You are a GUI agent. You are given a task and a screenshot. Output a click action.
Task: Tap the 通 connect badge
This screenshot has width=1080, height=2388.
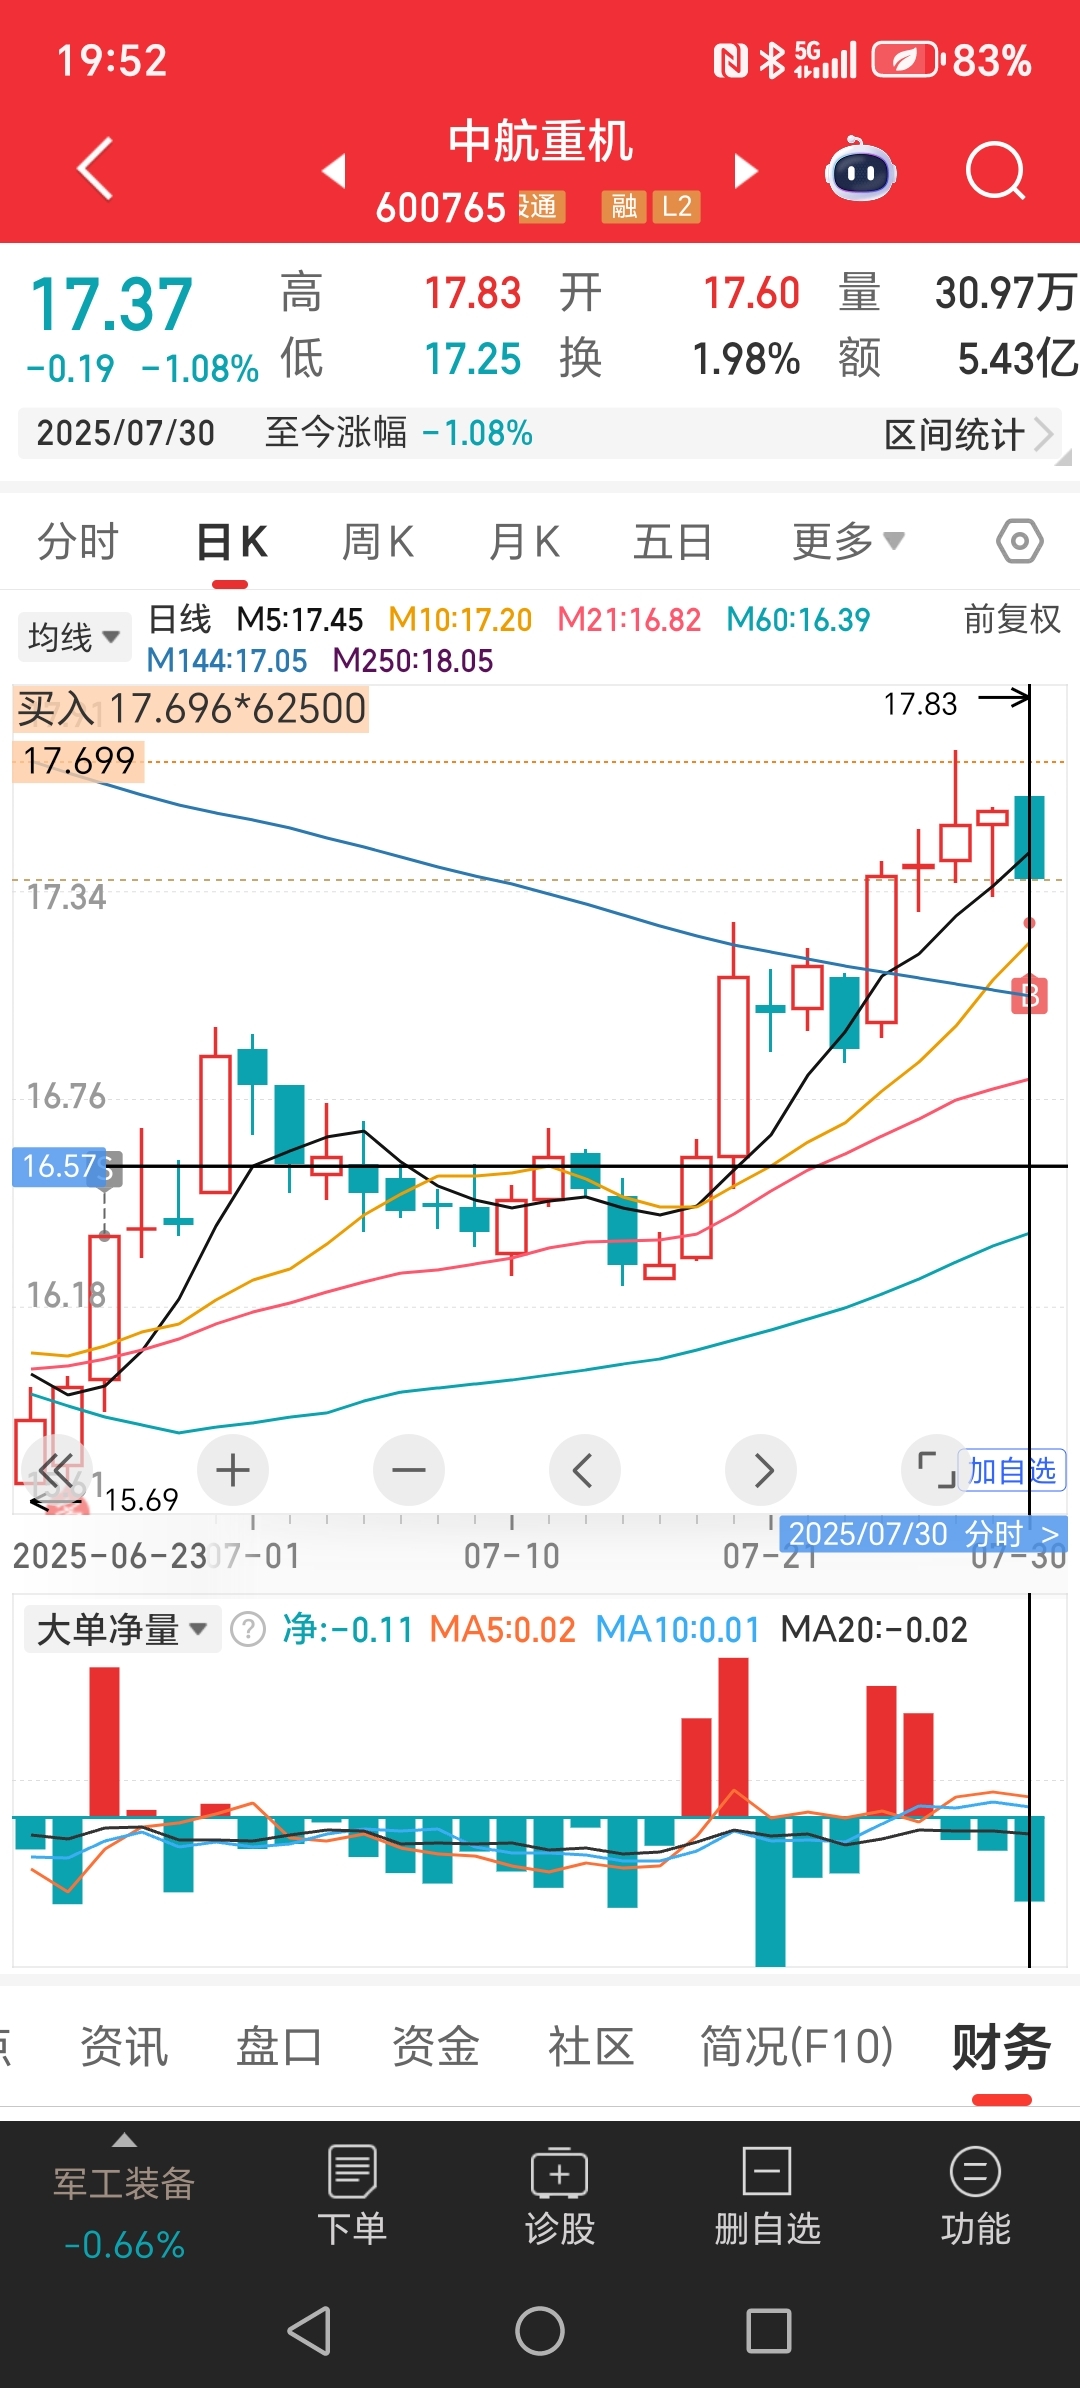click(541, 207)
